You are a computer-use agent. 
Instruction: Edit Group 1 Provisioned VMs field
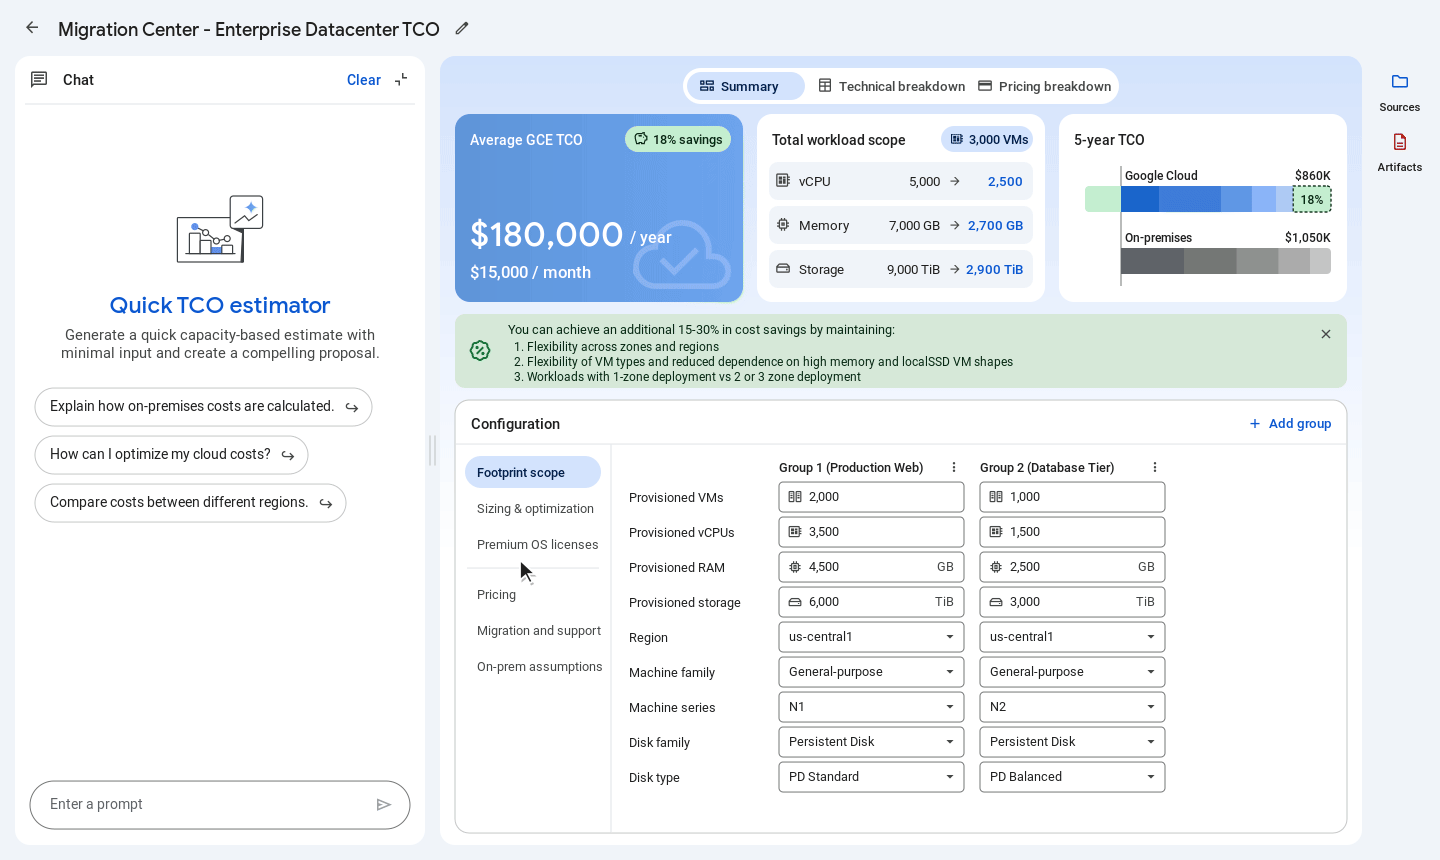(x=871, y=497)
